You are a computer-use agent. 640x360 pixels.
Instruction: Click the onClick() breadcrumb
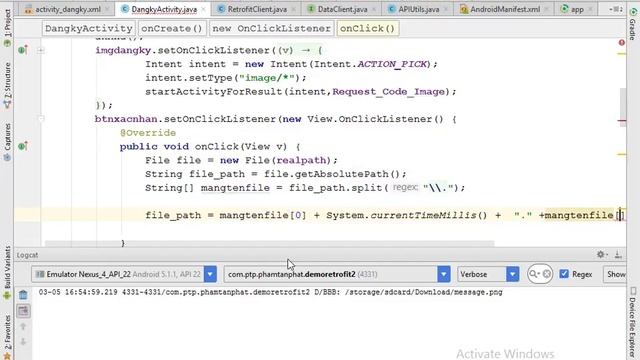click(367, 28)
